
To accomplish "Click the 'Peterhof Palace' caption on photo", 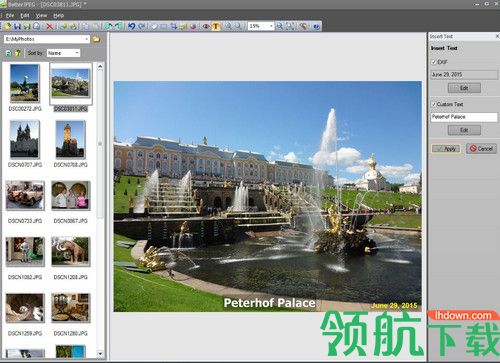I will point(269,303).
